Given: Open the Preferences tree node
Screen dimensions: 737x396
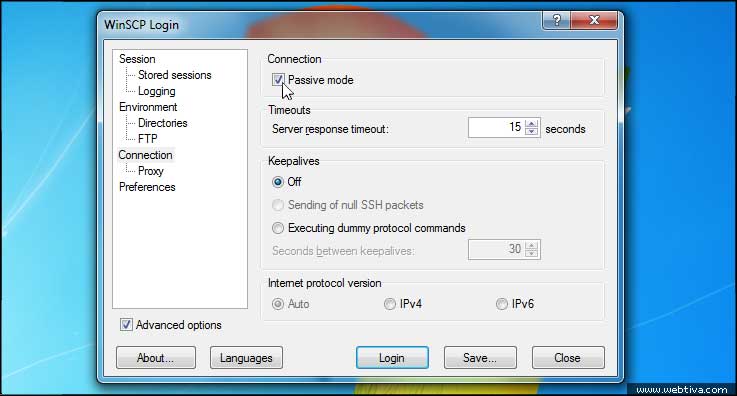Looking at the screenshot, I should pos(147,187).
